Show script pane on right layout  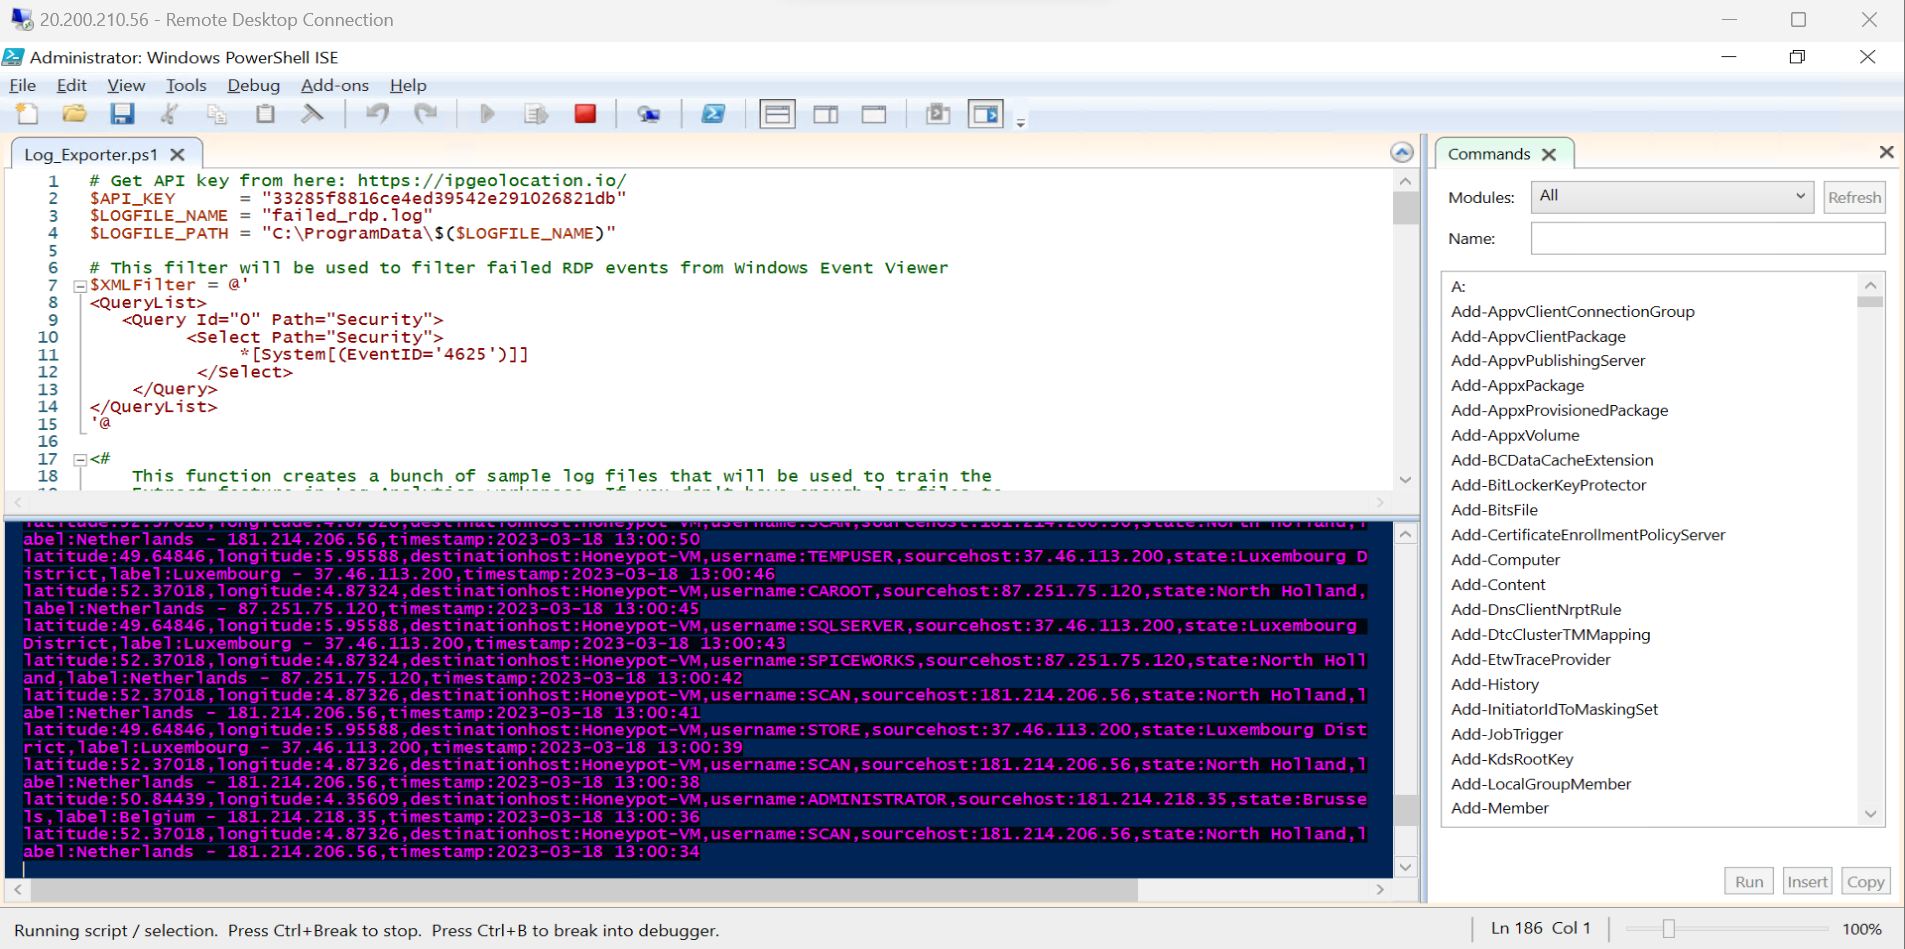coord(826,114)
